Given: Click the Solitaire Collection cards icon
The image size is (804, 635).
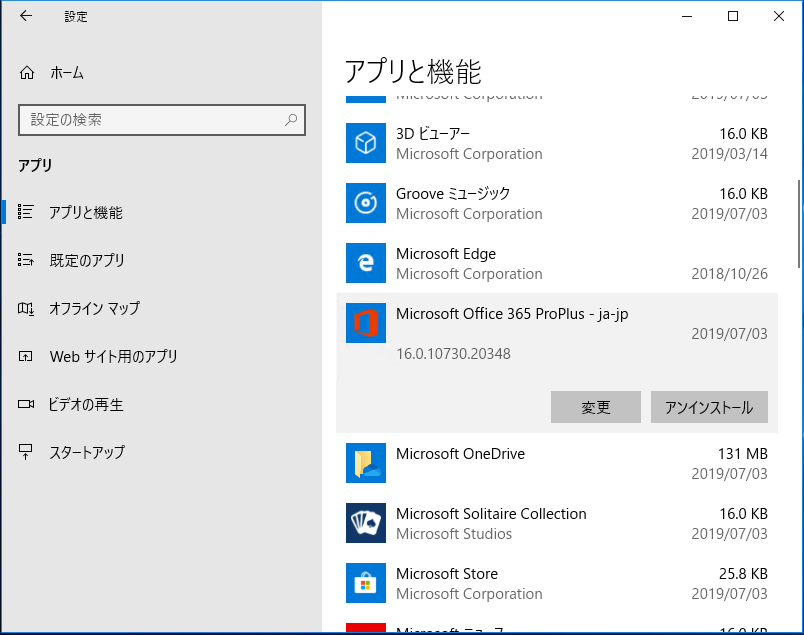Looking at the screenshot, I should (366, 523).
